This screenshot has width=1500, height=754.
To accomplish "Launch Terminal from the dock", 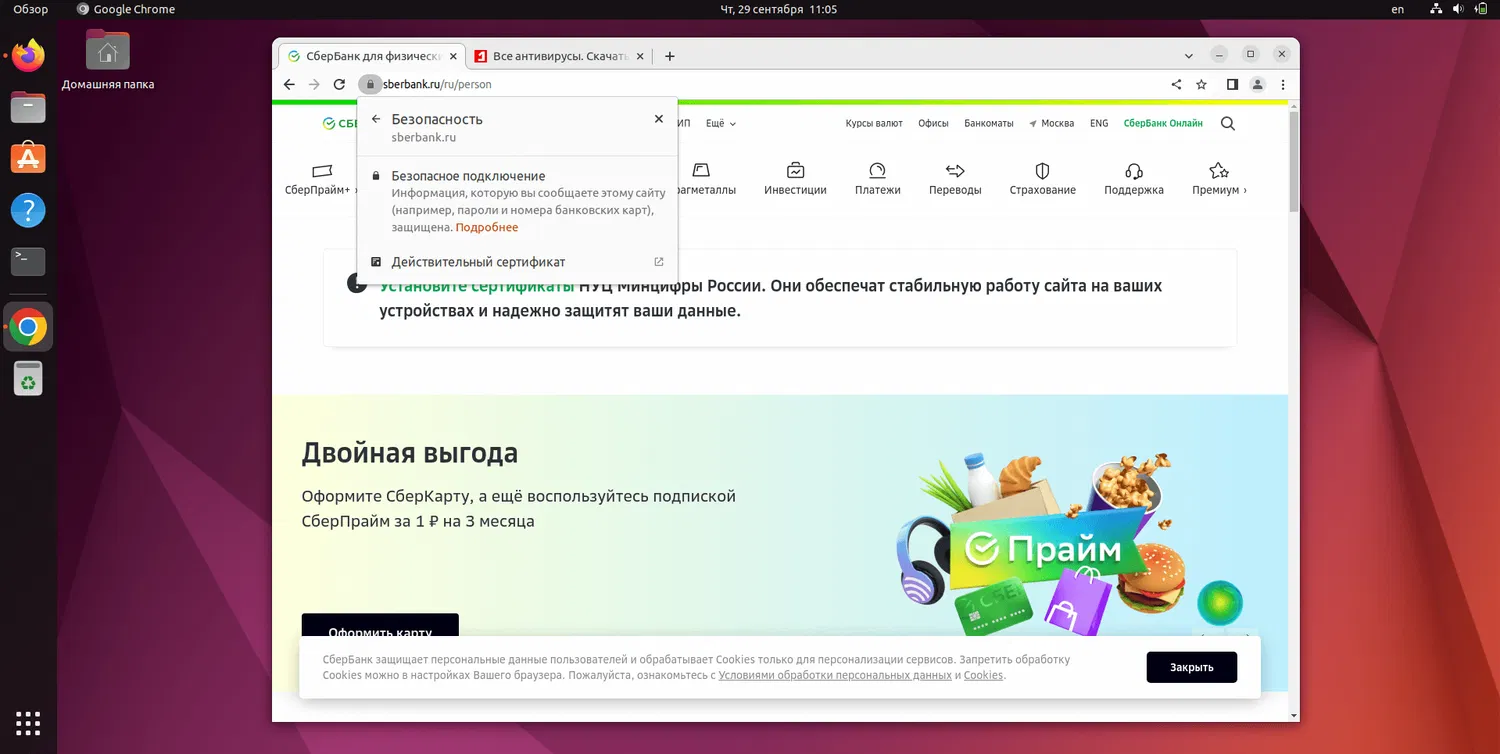I will 28,261.
